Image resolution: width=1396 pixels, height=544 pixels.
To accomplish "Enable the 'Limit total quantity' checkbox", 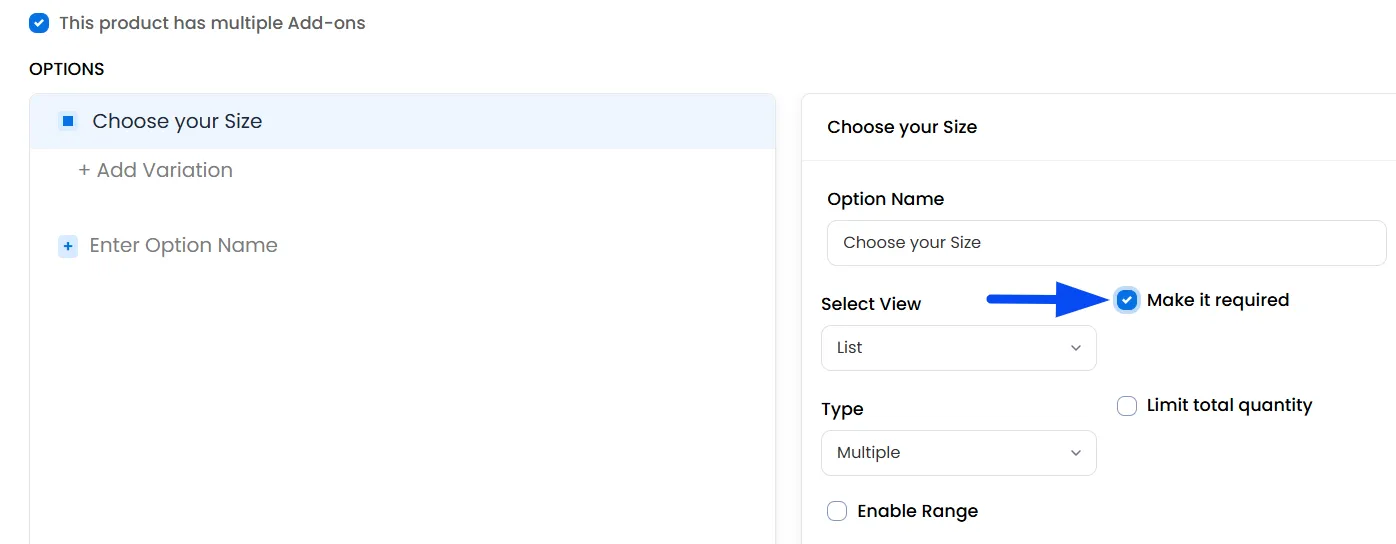I will tap(1127, 406).
